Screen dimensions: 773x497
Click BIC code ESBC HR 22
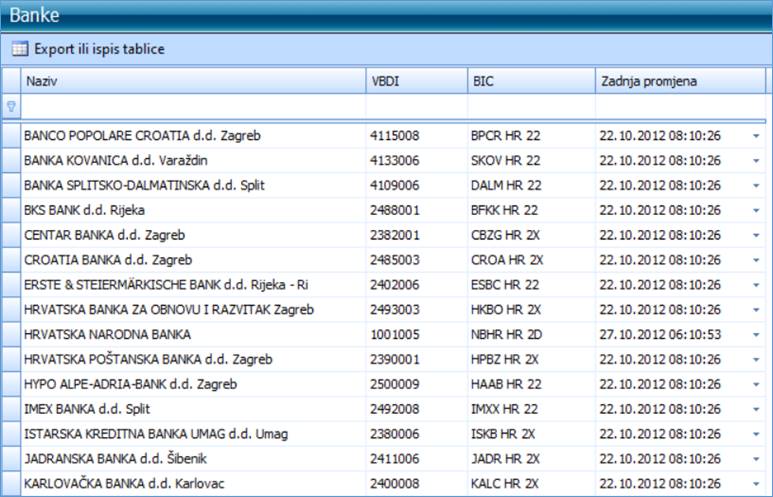[505, 284]
